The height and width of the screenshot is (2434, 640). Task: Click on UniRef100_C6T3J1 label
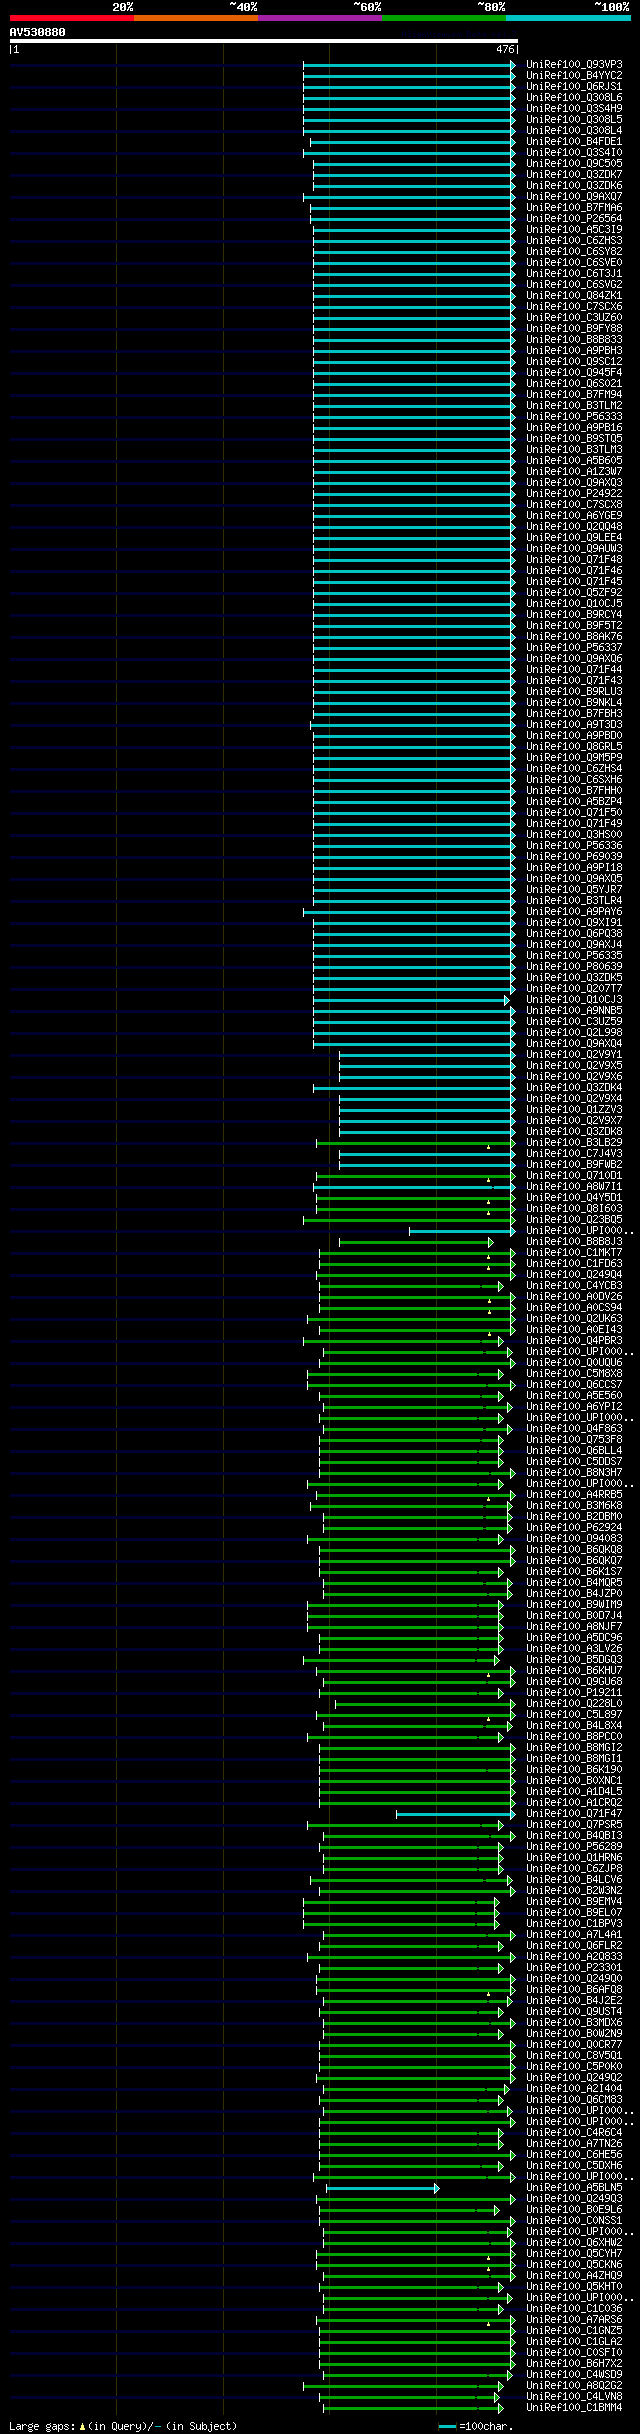[x=574, y=273]
